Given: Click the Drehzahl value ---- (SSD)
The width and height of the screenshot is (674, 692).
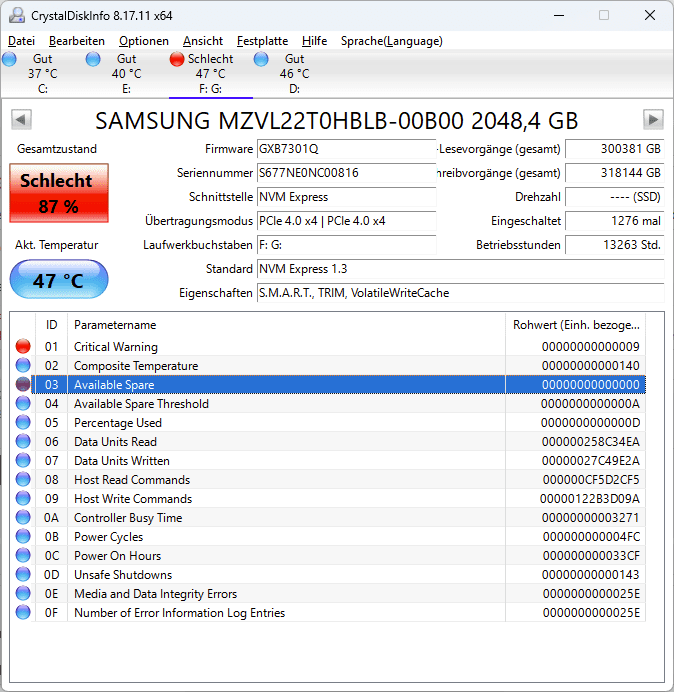Looking at the screenshot, I should tap(614, 197).
